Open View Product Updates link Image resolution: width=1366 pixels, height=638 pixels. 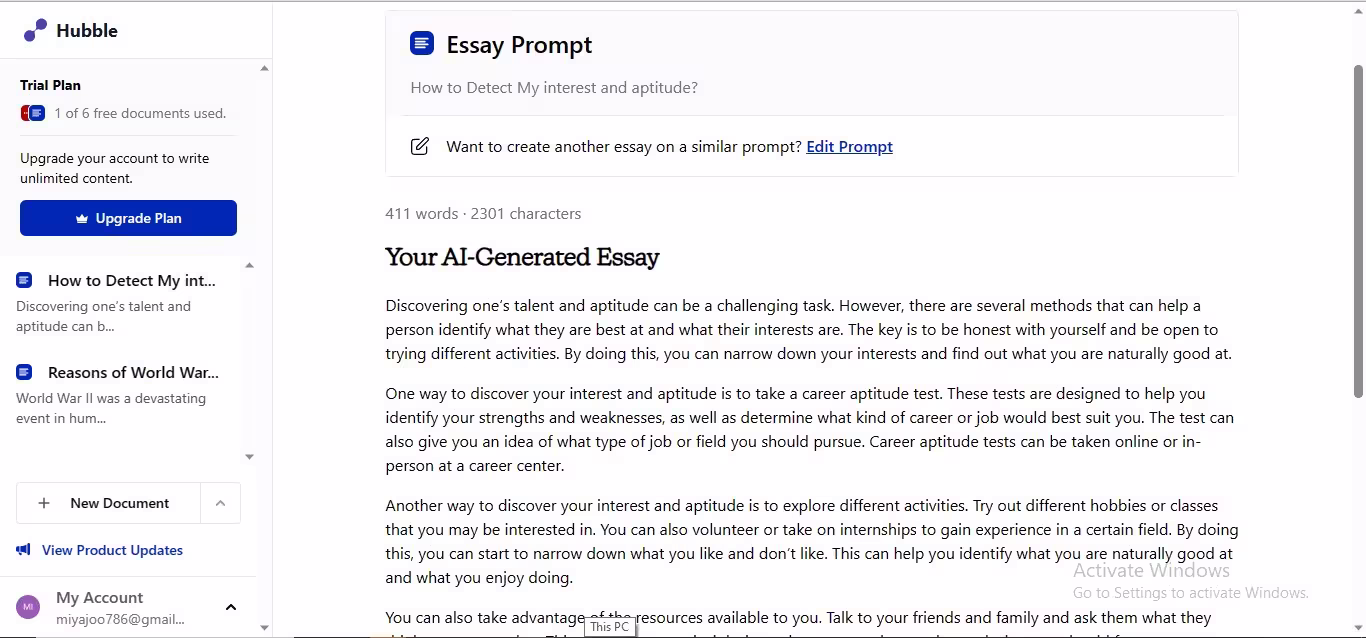click(x=112, y=550)
